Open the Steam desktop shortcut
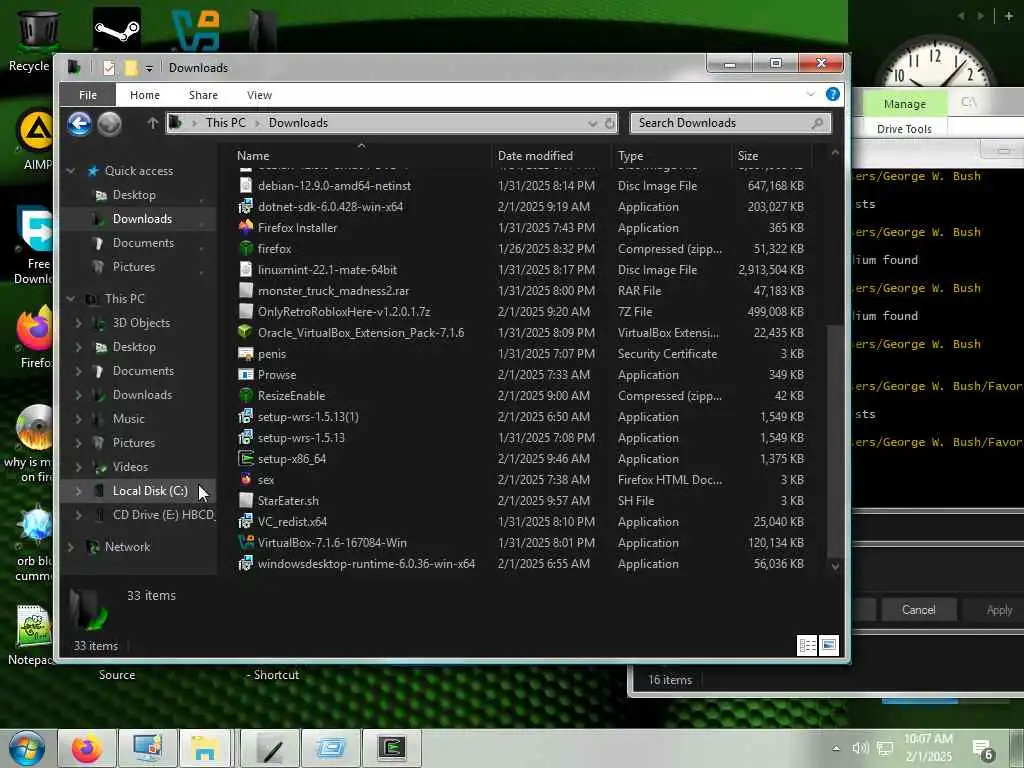 pyautogui.click(x=116, y=29)
